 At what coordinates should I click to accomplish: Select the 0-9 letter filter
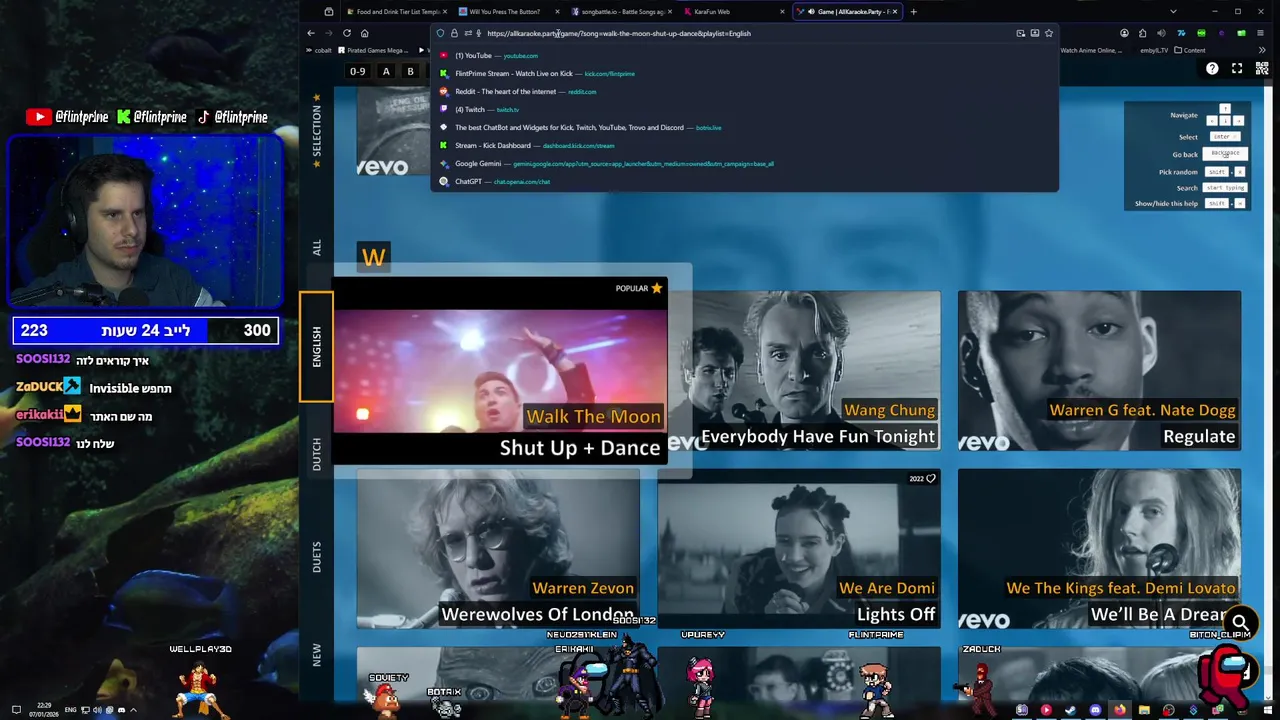[x=357, y=71]
